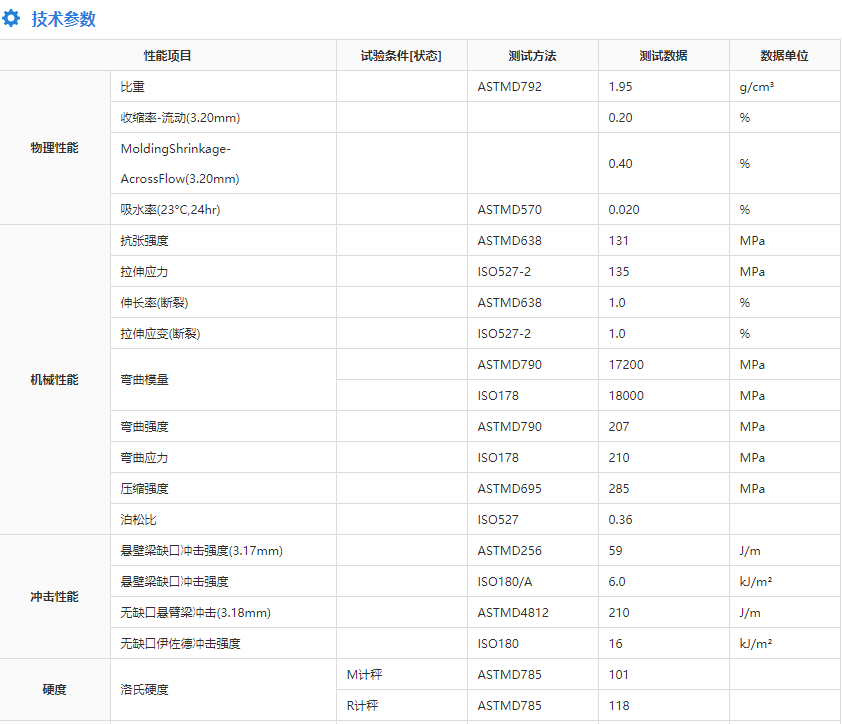Click the ISO180/A test method cell

[505, 582]
